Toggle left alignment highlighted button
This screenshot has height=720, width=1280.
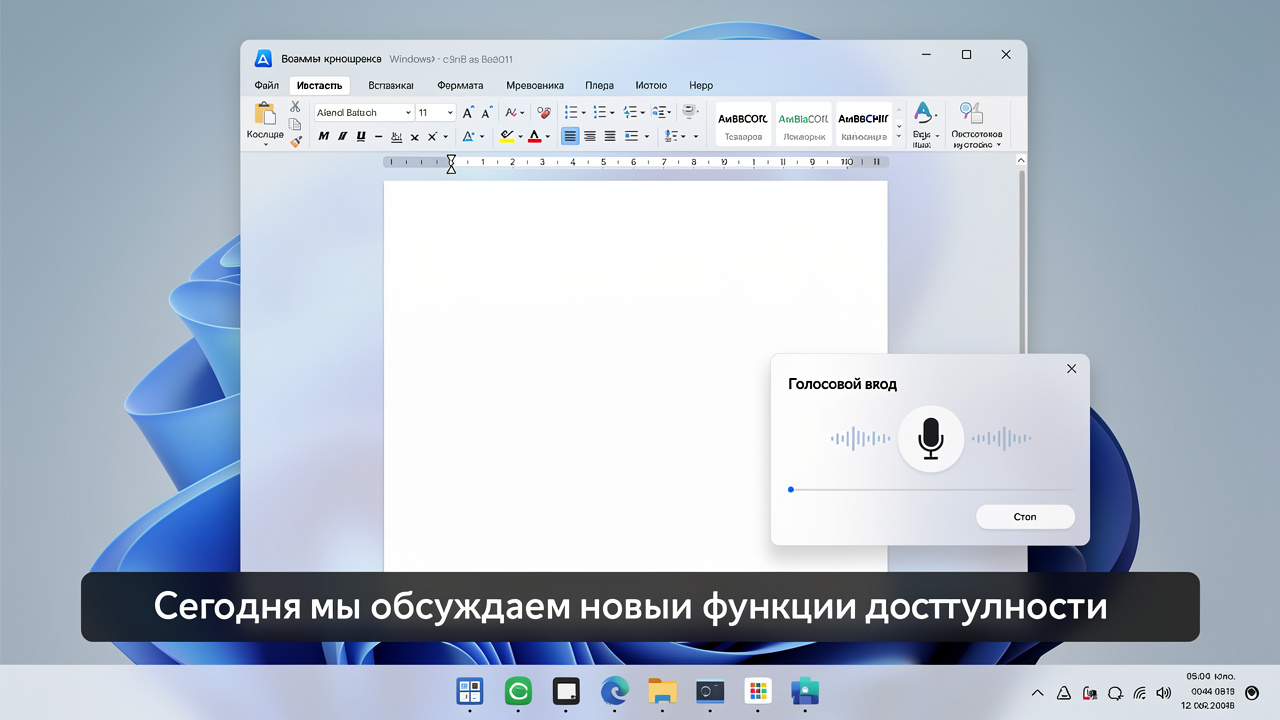[x=570, y=137]
